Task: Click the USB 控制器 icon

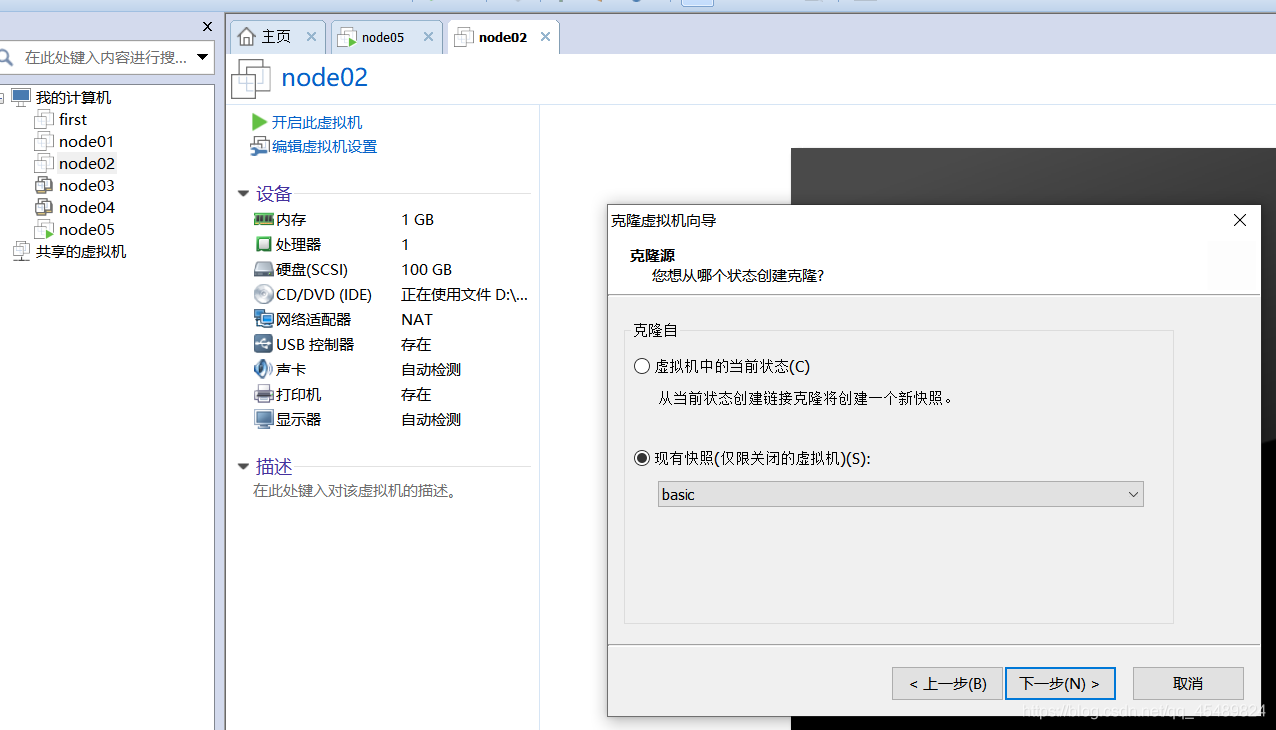Action: click(264, 344)
